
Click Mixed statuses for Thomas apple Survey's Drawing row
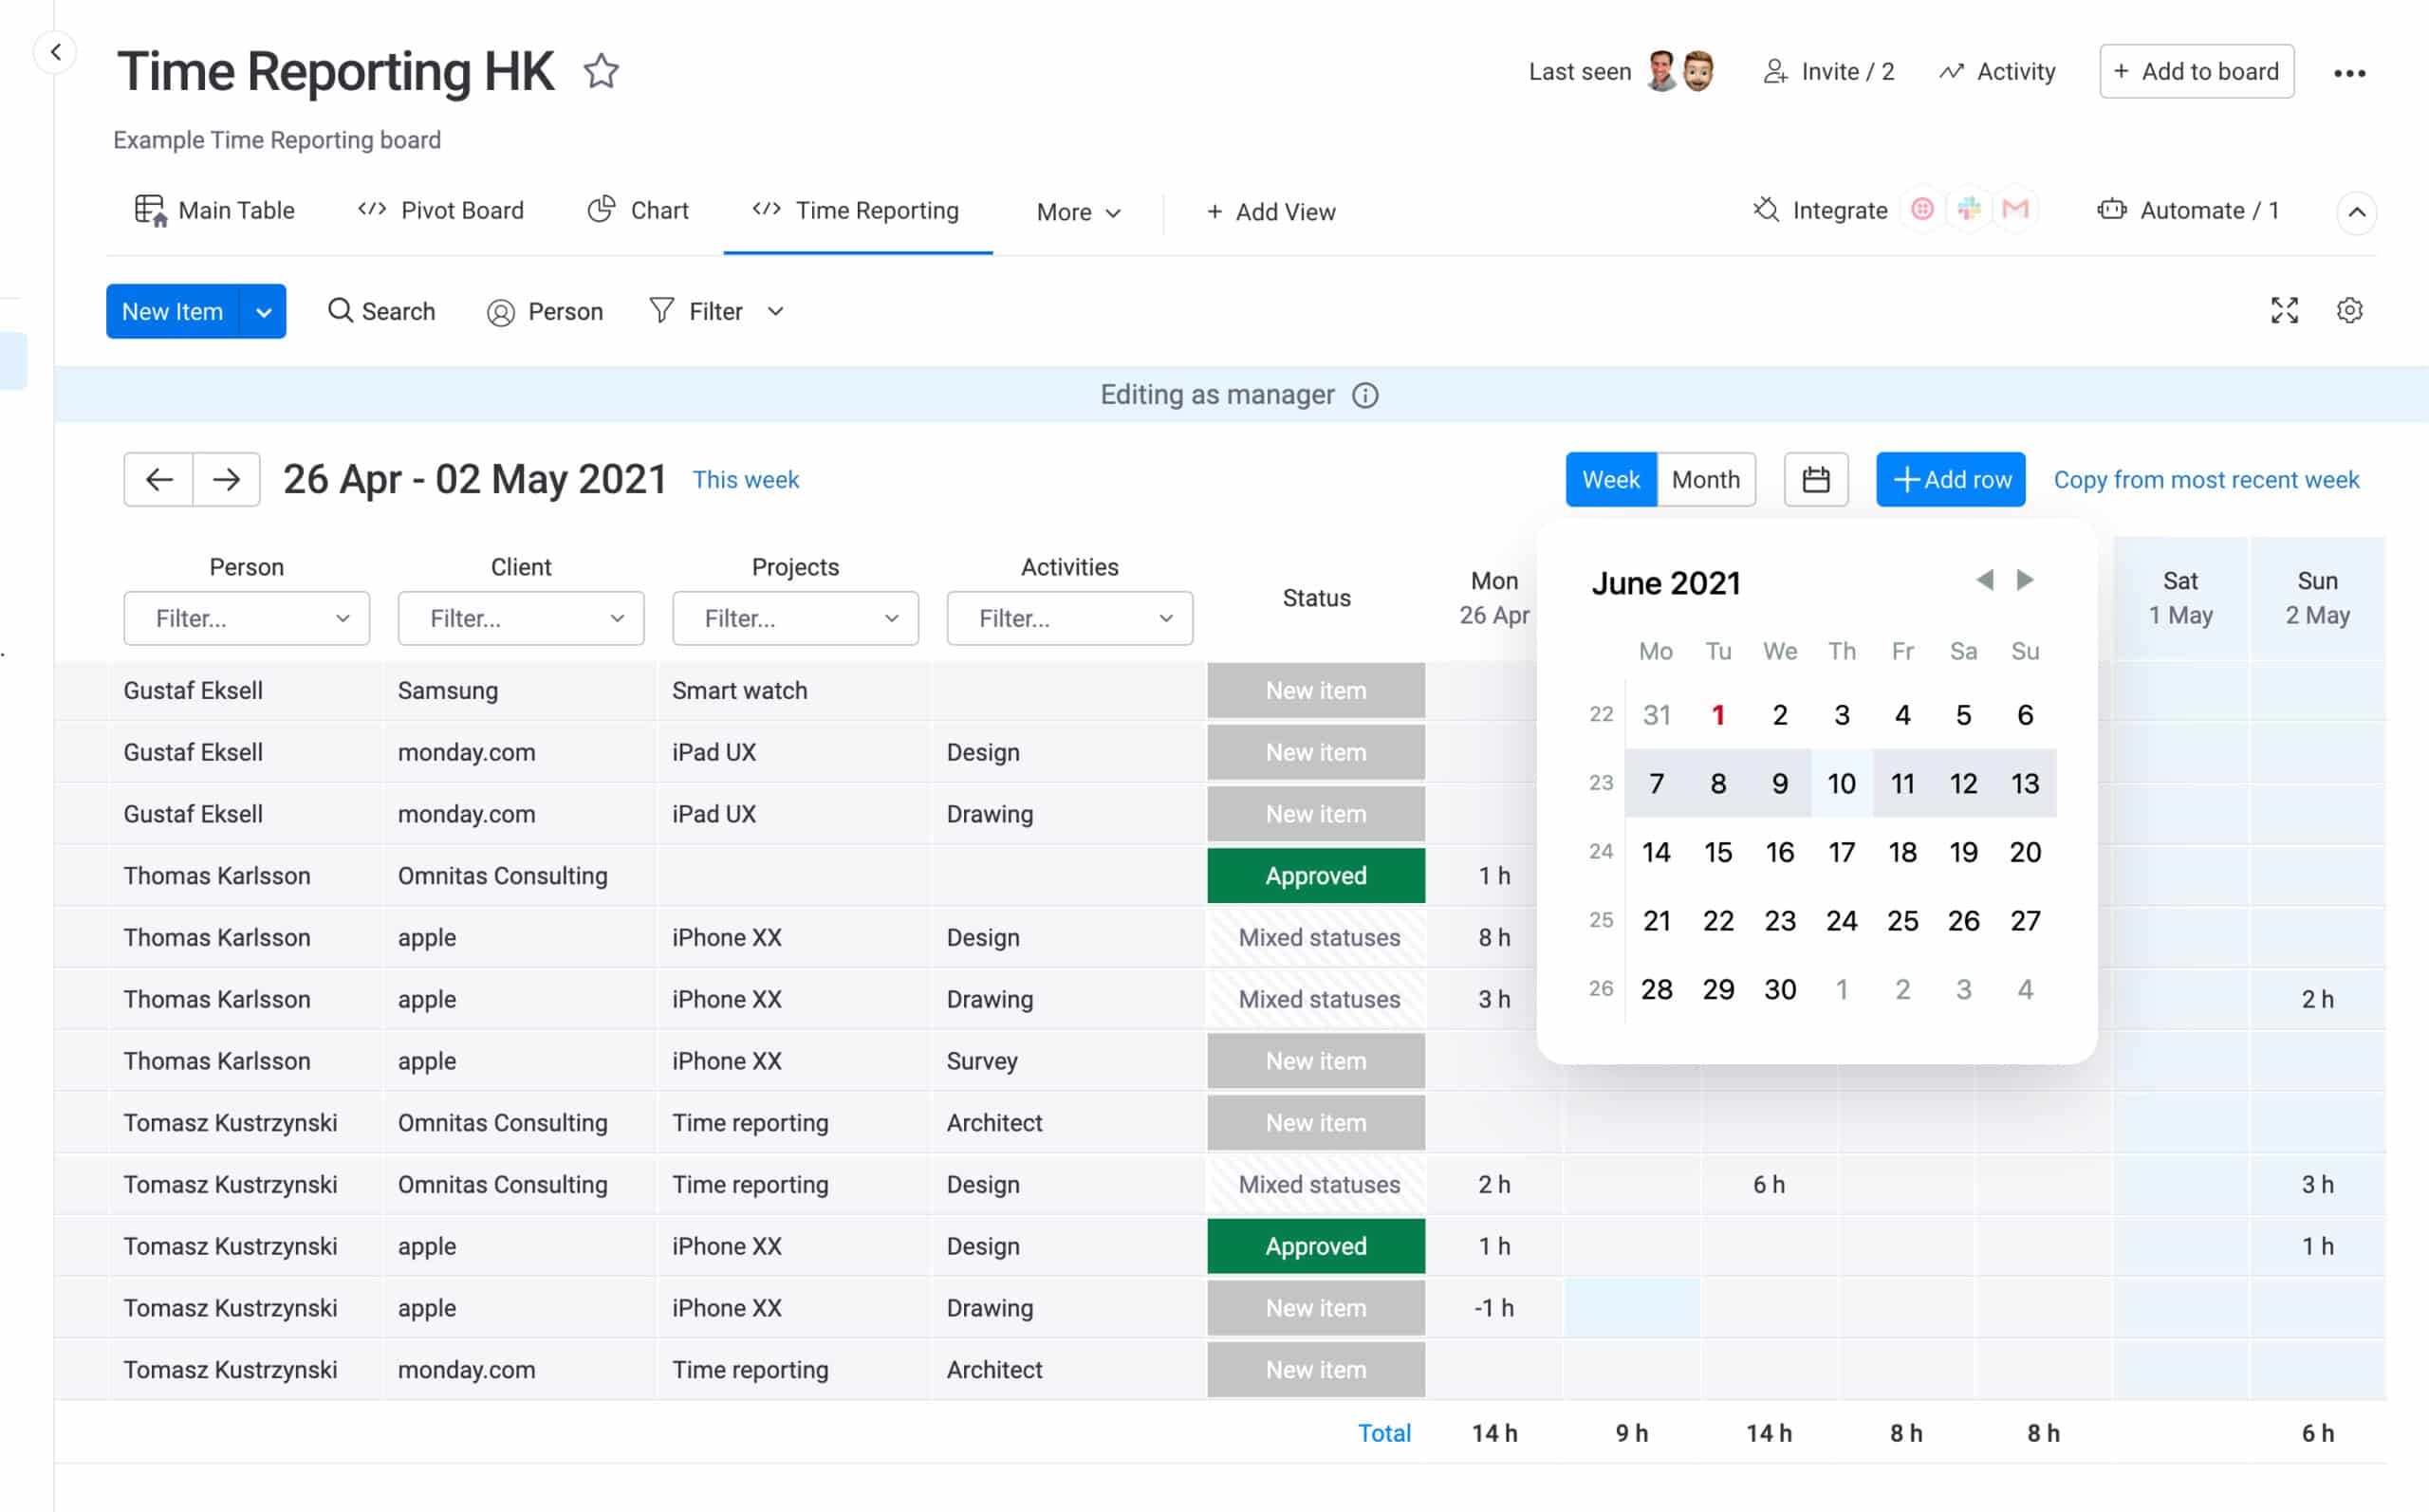(1316, 999)
